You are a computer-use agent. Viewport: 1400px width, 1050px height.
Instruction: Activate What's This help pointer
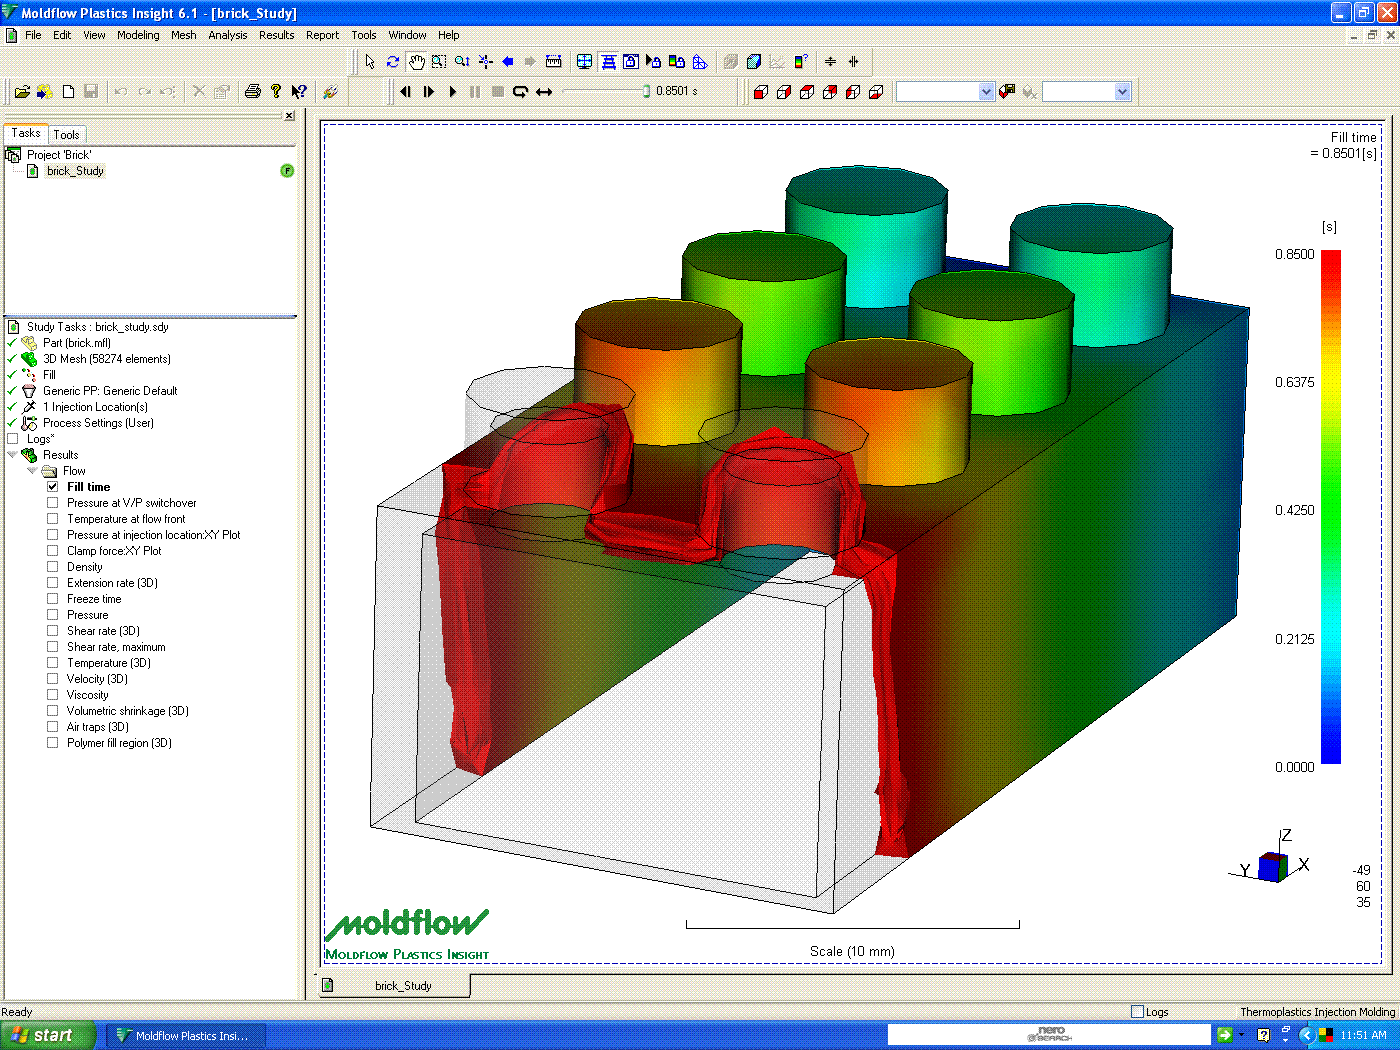tap(299, 92)
